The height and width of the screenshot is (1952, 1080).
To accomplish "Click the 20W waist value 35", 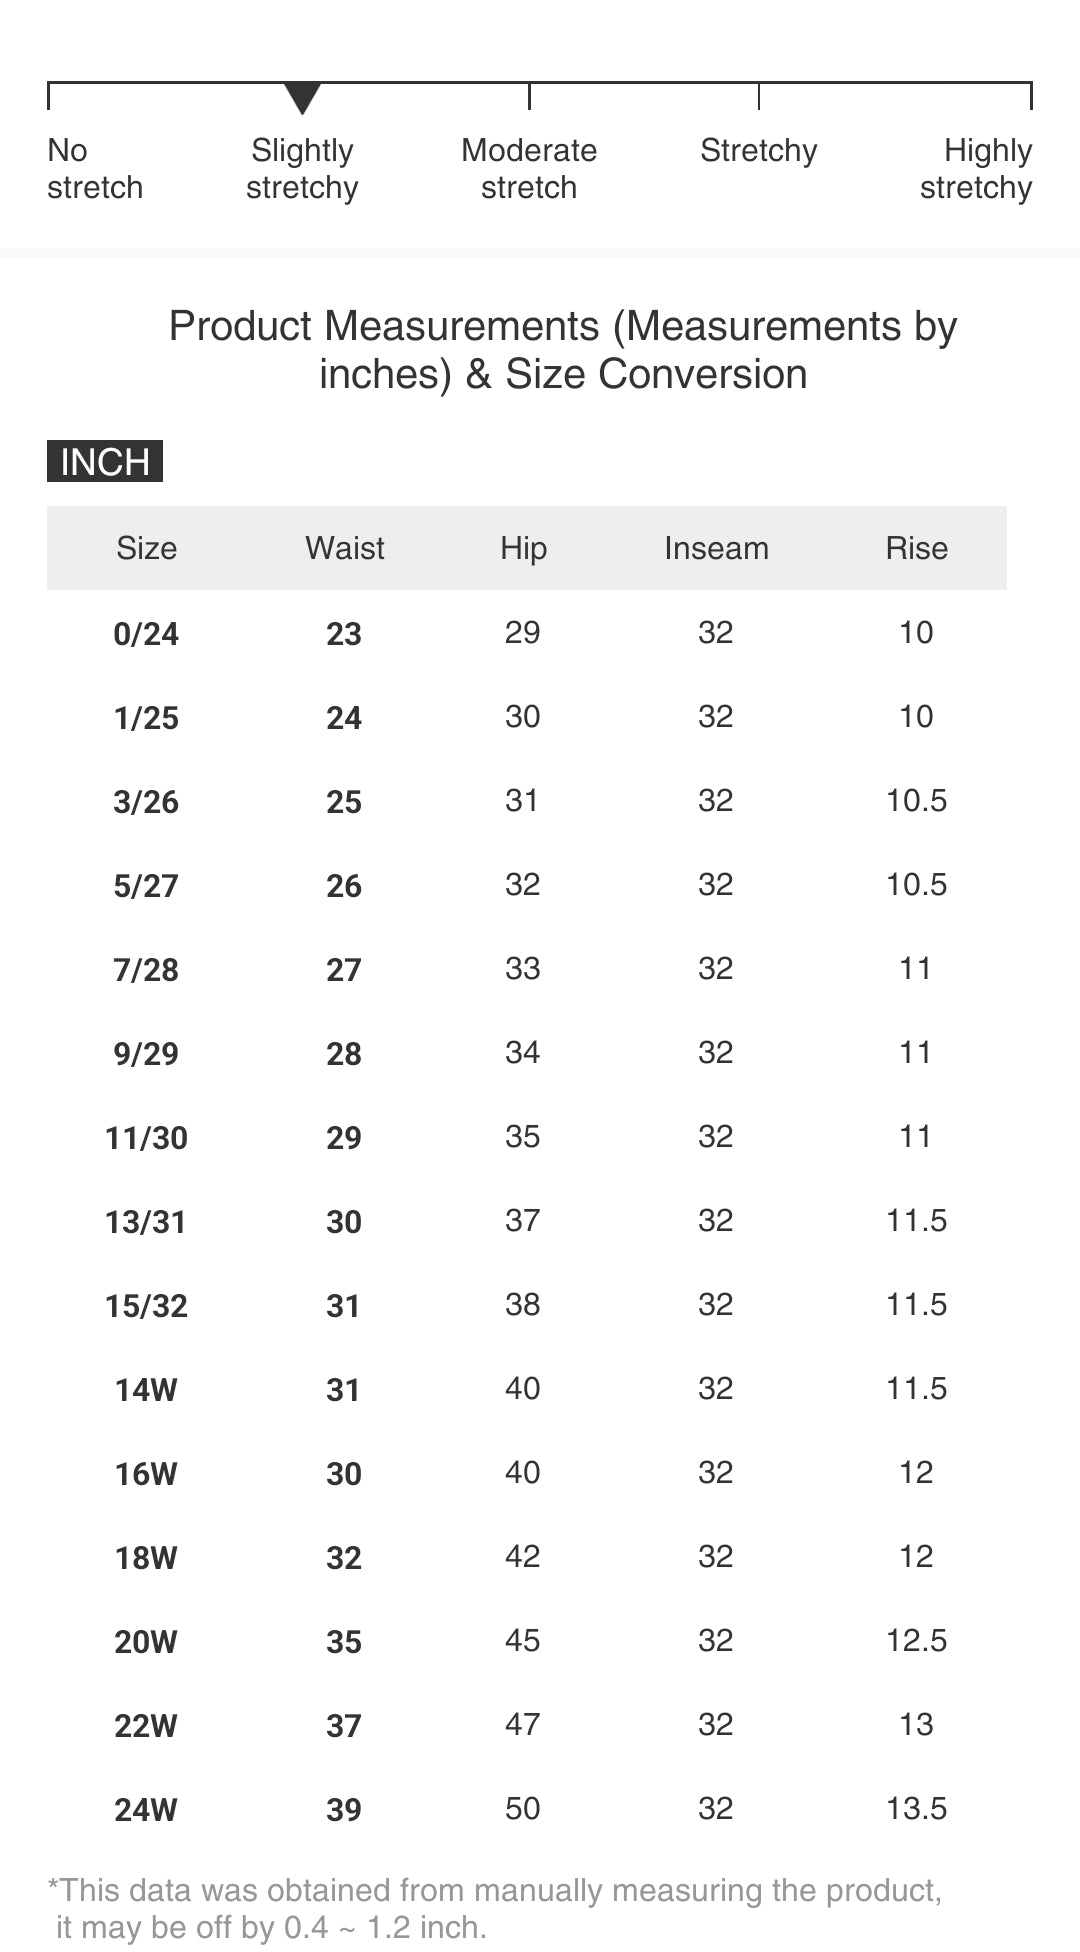I will click(344, 1642).
